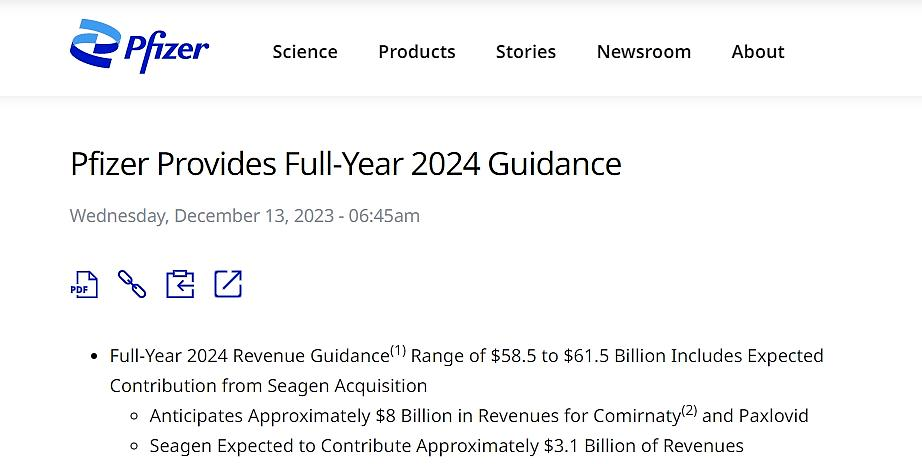Click 'Contribution from Seagen Acquisition' line
This screenshot has height=464, width=922.
tap(268, 386)
